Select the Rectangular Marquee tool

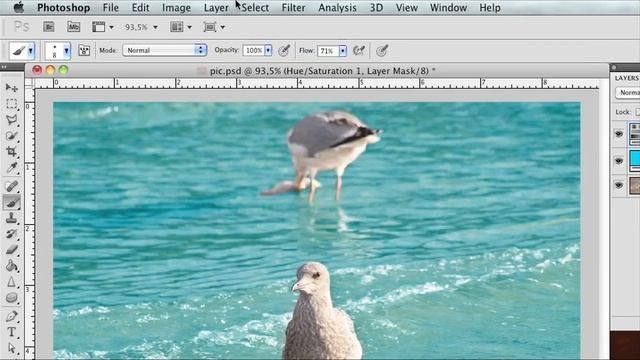click(11, 104)
